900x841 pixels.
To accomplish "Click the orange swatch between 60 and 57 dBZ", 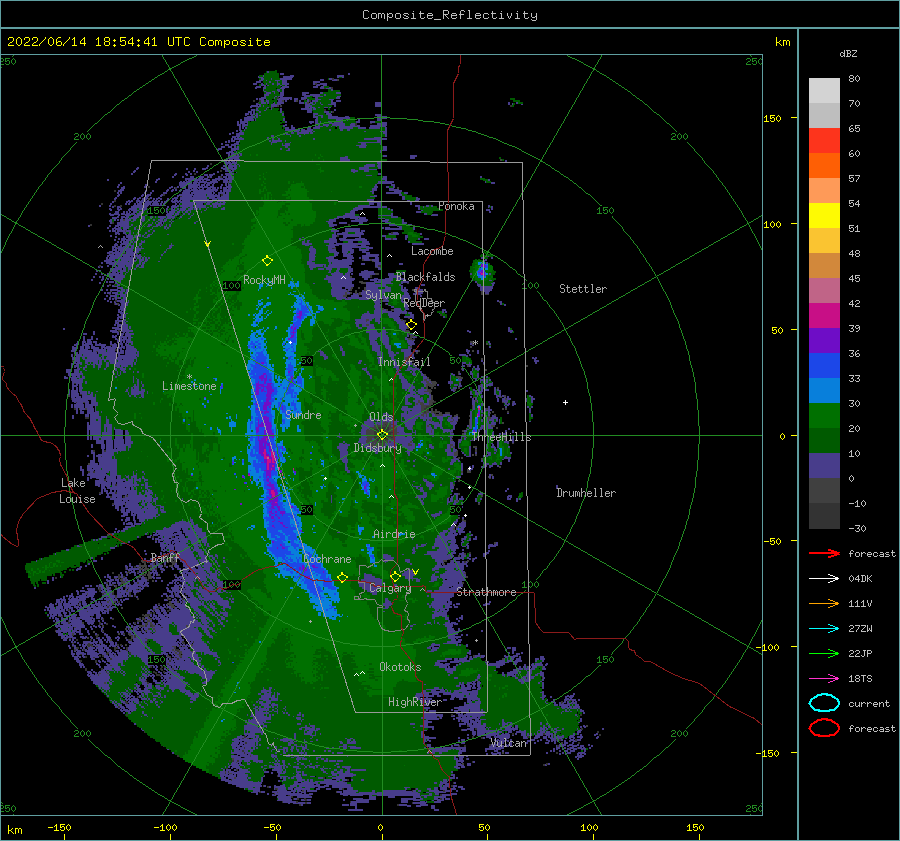I will [824, 166].
